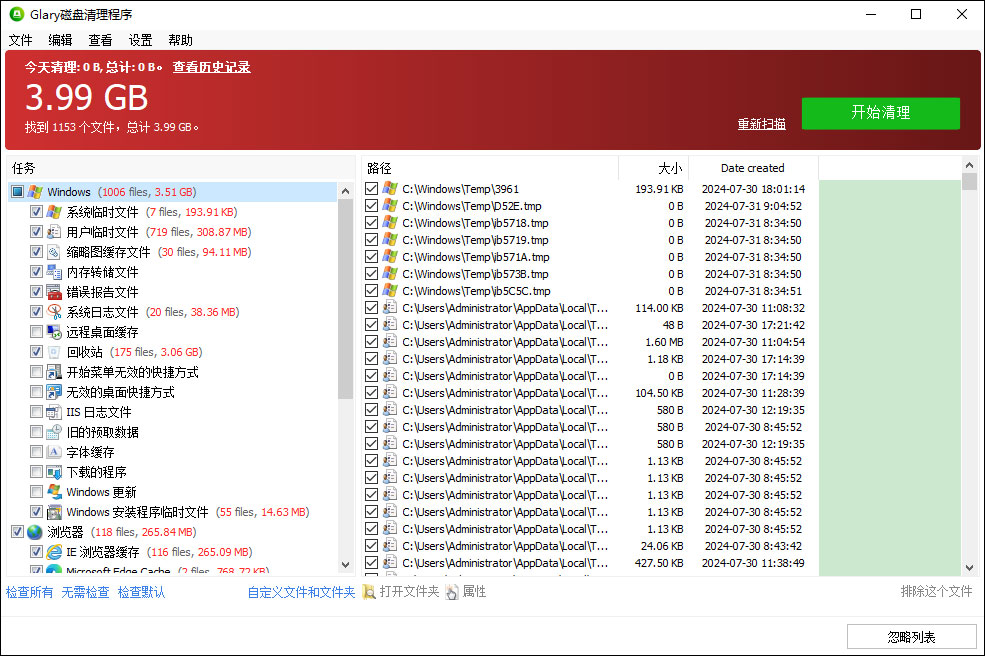Sort by the Date created column header
This screenshot has height=656, width=985.
[753, 168]
